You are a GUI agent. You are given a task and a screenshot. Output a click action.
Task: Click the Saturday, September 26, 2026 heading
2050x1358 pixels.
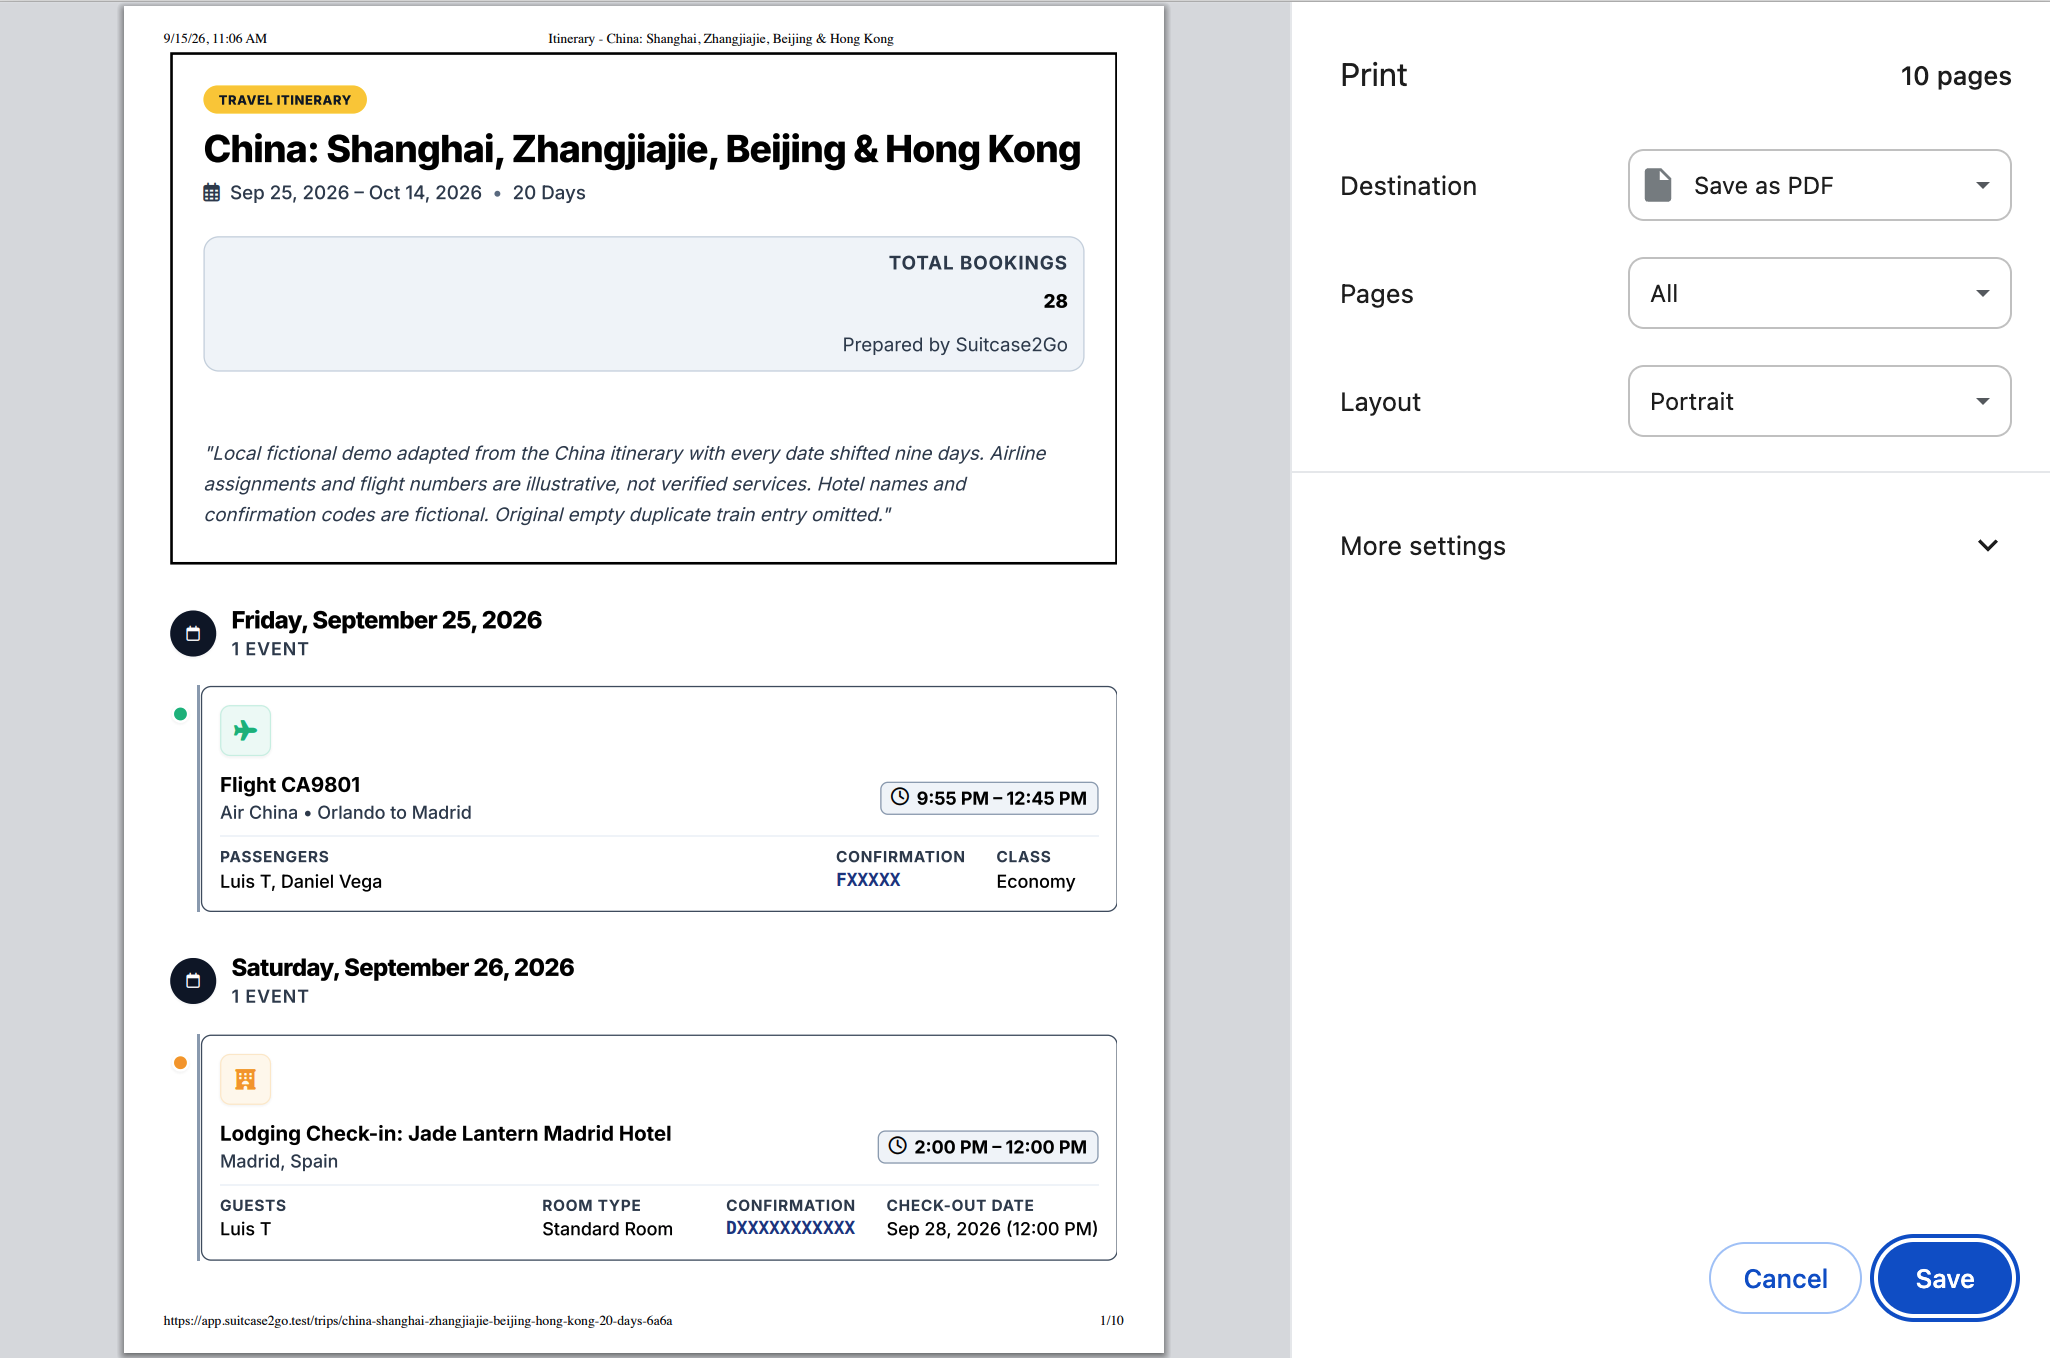coord(403,968)
